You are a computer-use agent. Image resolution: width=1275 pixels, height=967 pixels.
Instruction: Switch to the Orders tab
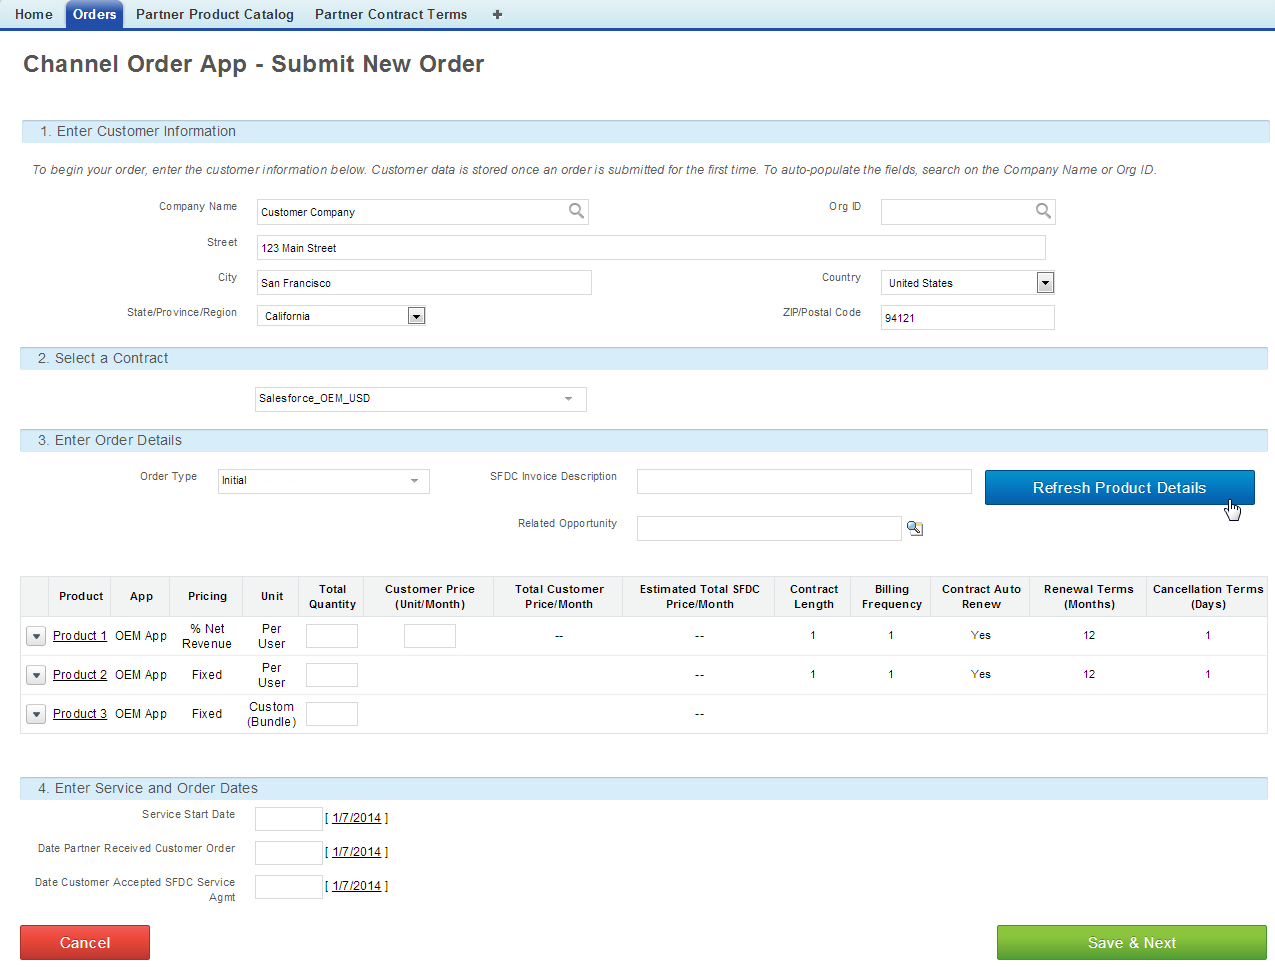coord(95,14)
